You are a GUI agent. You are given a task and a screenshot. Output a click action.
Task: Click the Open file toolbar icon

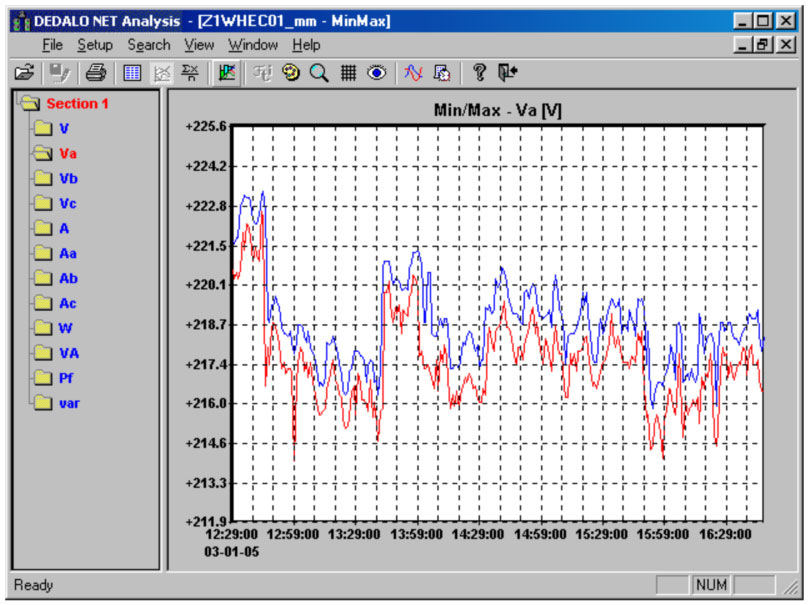tap(25, 72)
